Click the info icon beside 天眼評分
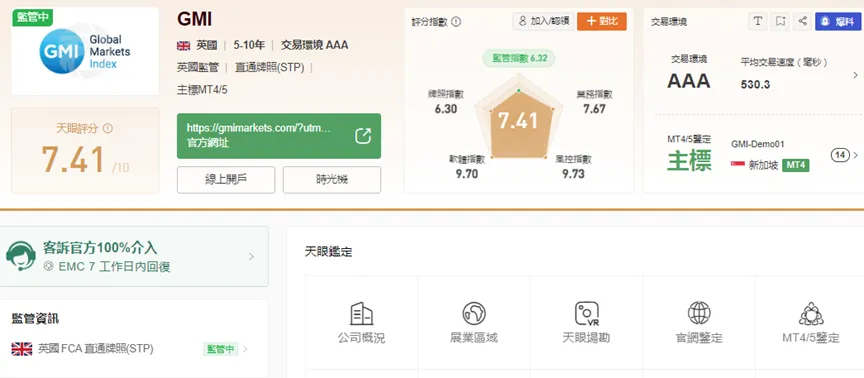 tap(108, 128)
